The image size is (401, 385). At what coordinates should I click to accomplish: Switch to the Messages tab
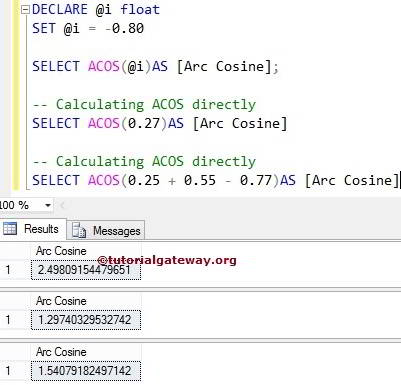(x=107, y=230)
